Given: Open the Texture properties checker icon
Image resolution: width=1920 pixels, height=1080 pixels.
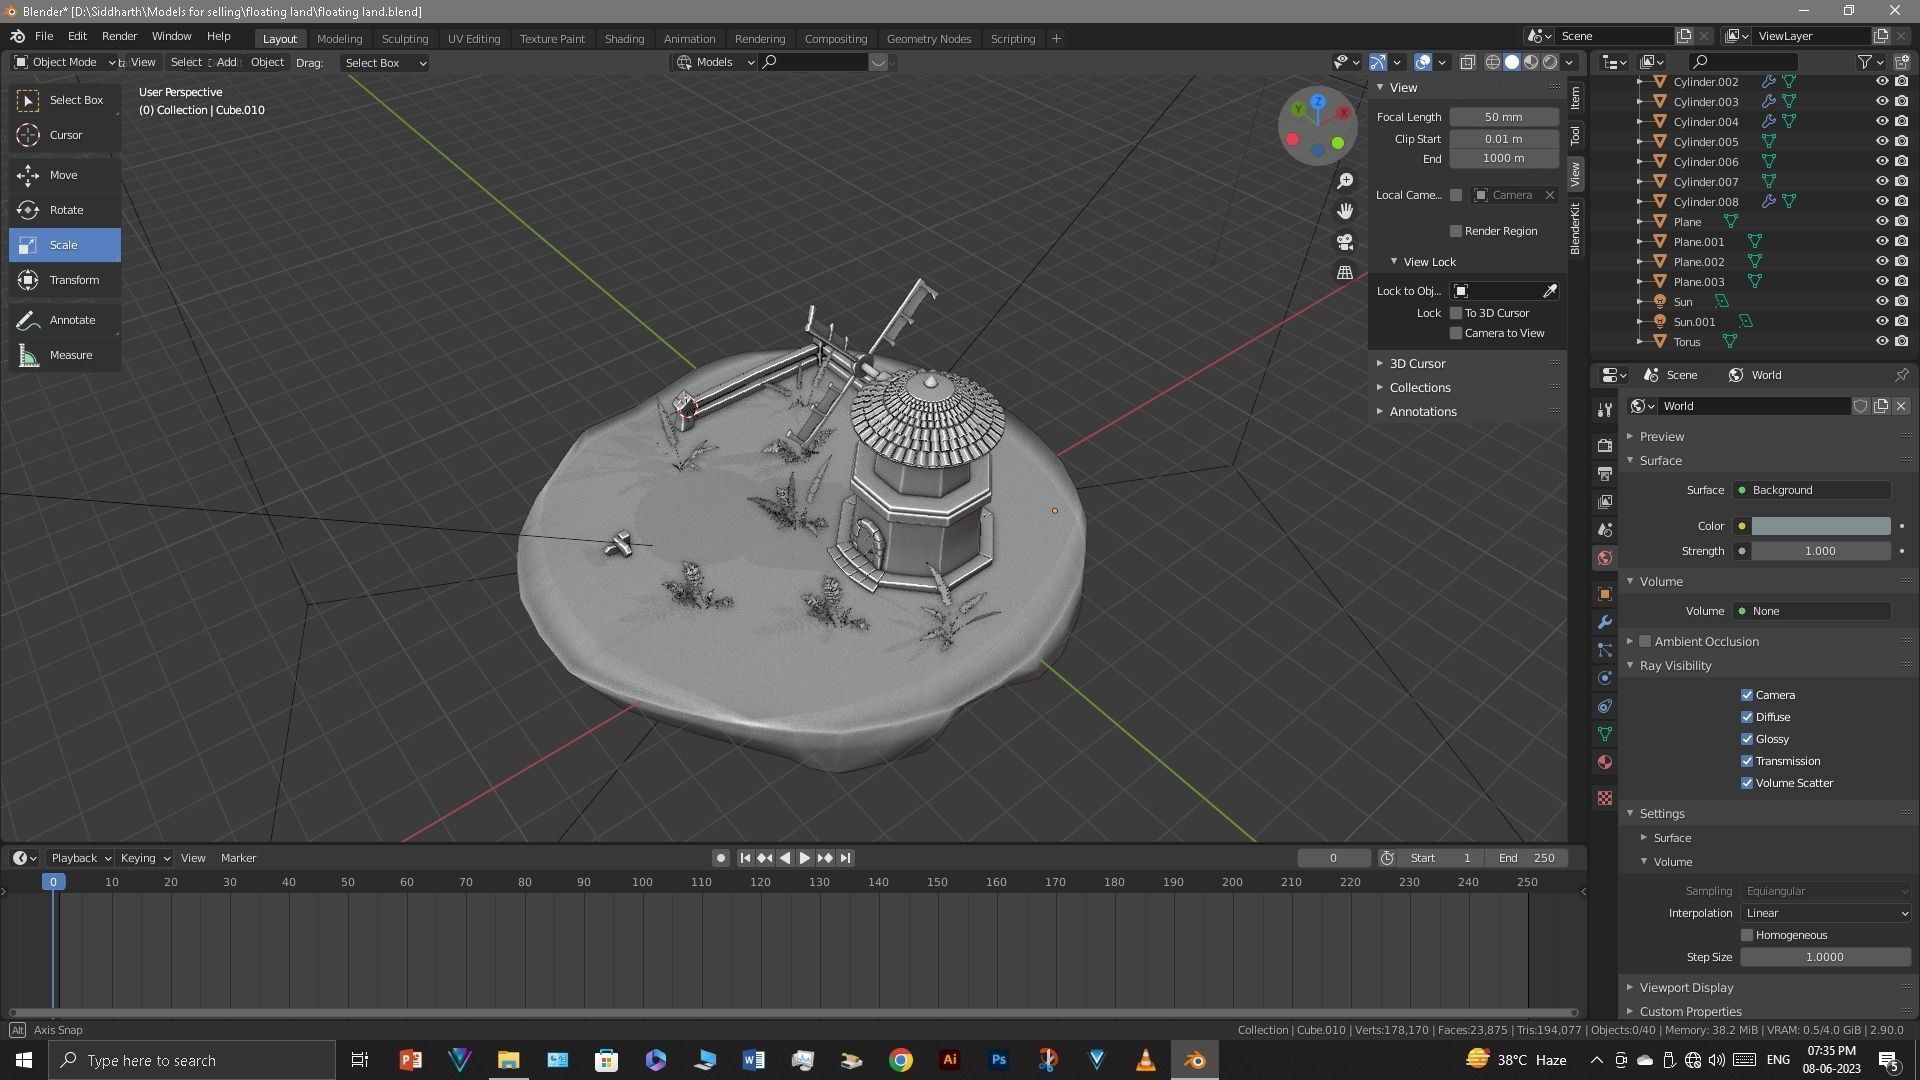Looking at the screenshot, I should (1605, 798).
